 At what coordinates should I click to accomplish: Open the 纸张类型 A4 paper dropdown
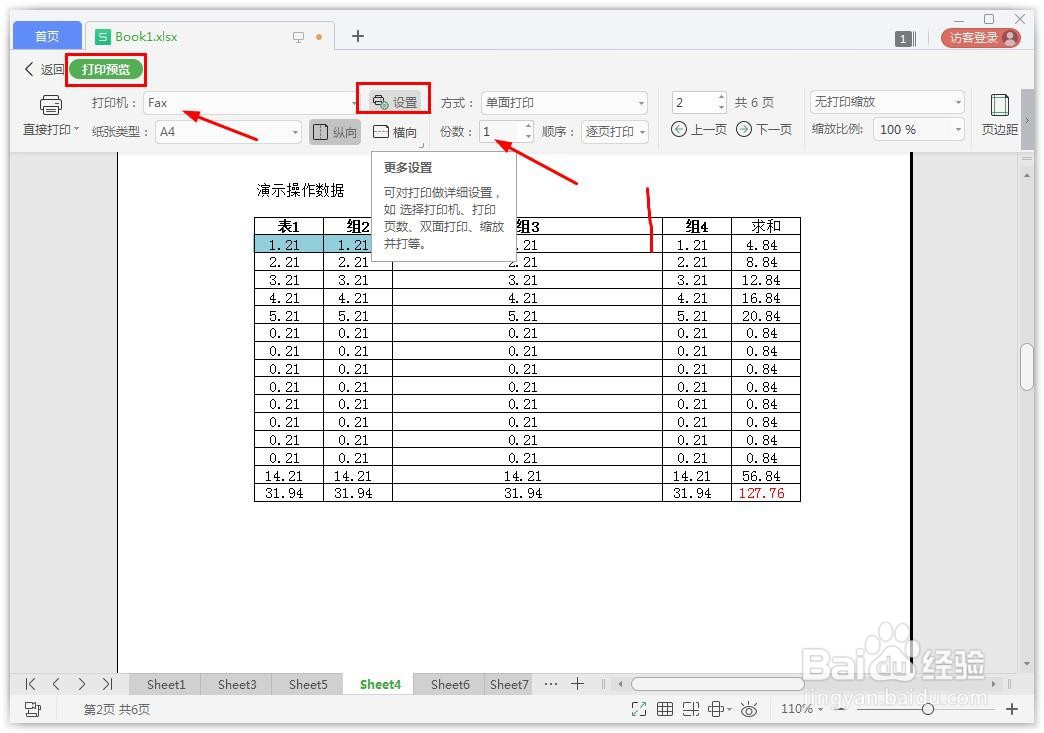(295, 131)
